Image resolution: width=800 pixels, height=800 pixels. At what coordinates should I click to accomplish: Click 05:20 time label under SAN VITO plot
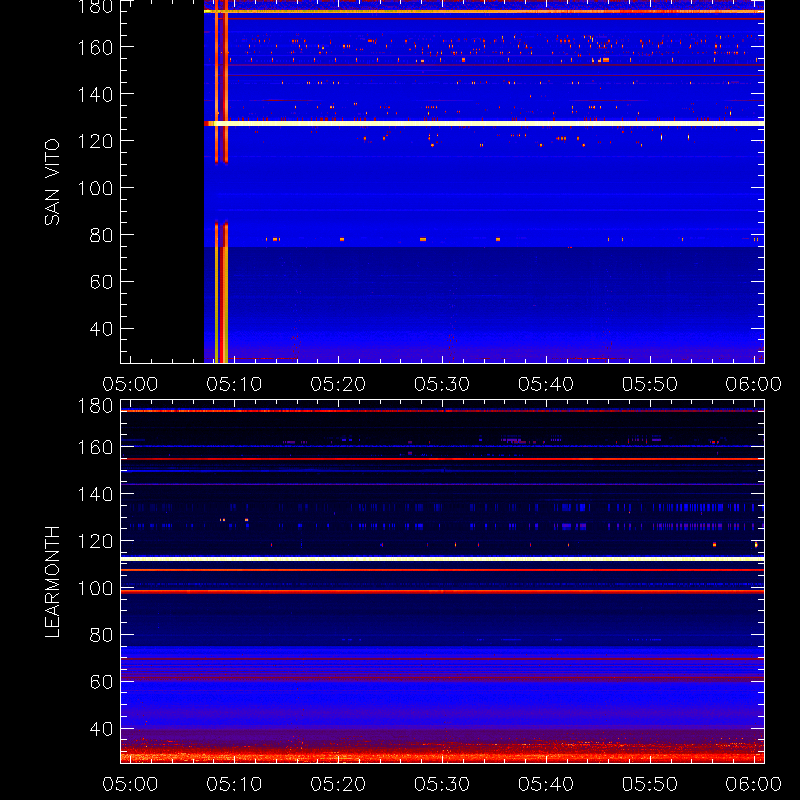point(338,384)
